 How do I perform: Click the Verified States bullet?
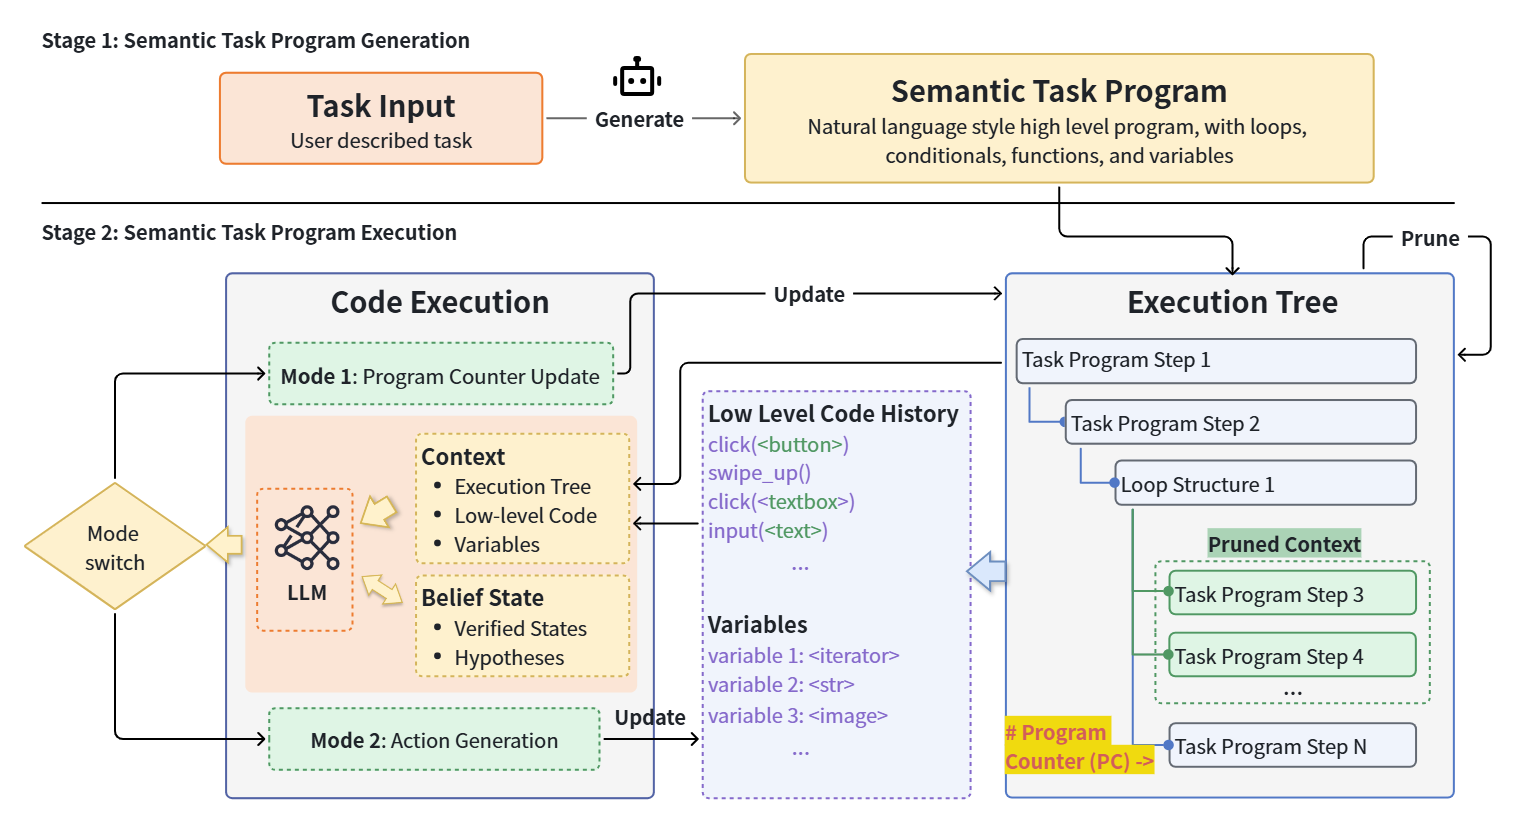point(520,629)
